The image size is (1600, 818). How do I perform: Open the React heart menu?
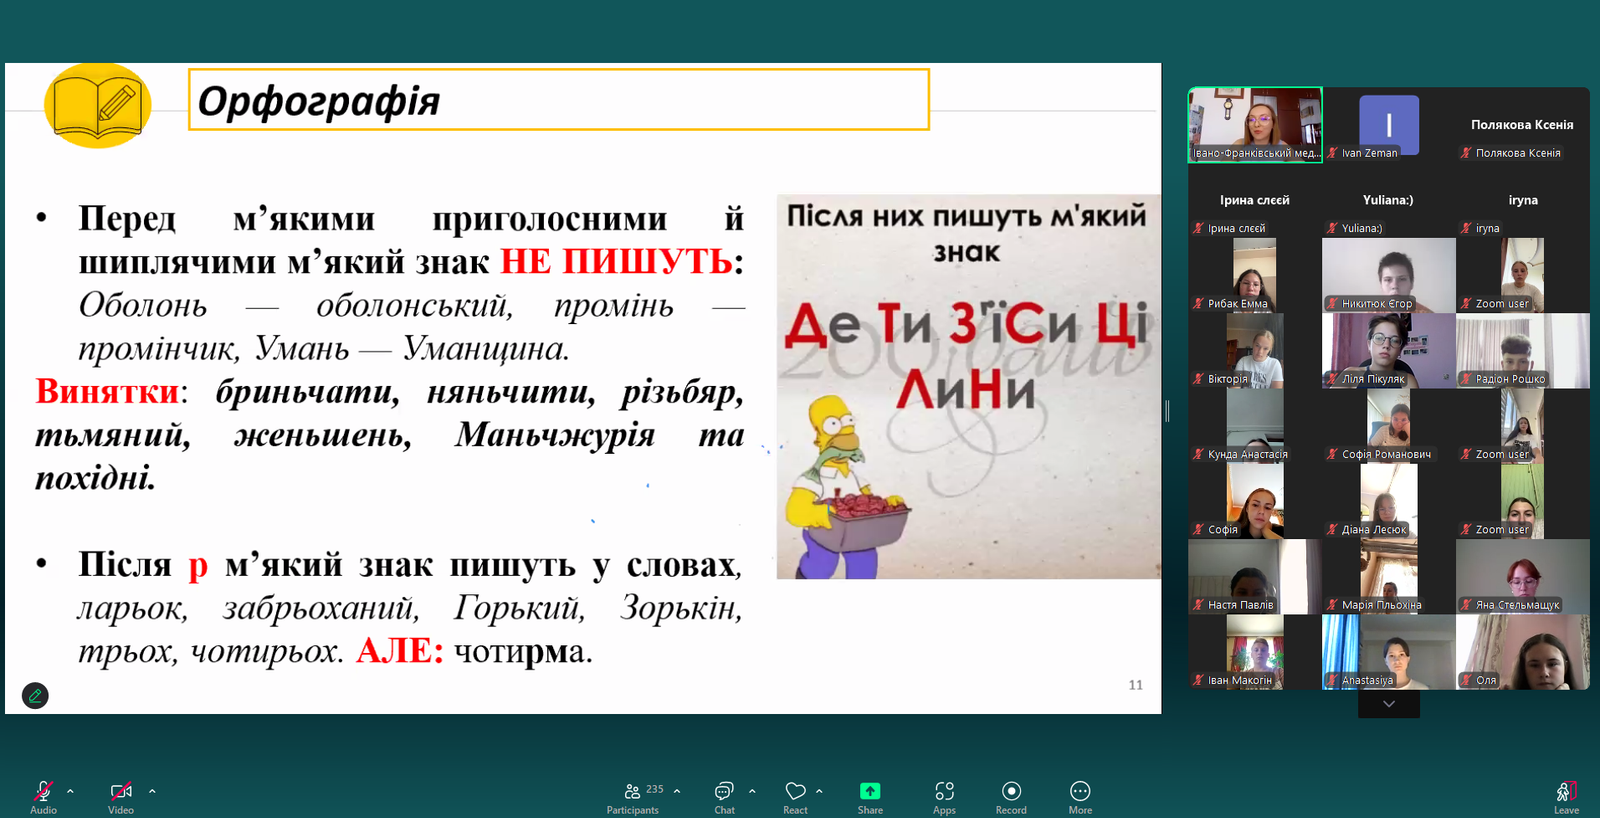click(x=795, y=797)
